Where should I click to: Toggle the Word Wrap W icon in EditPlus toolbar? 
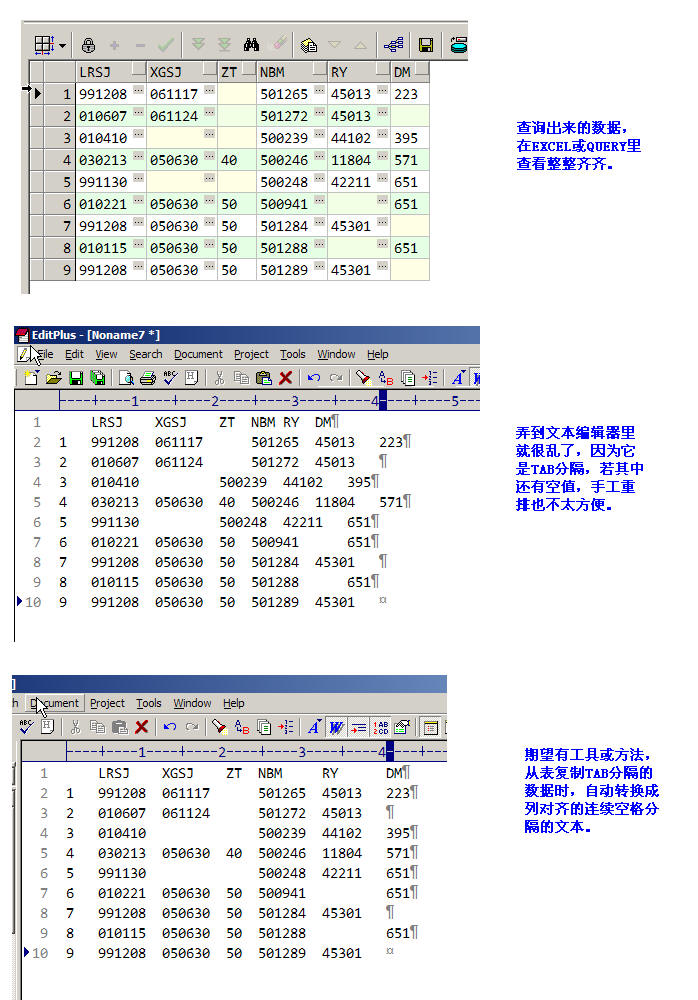click(x=336, y=727)
